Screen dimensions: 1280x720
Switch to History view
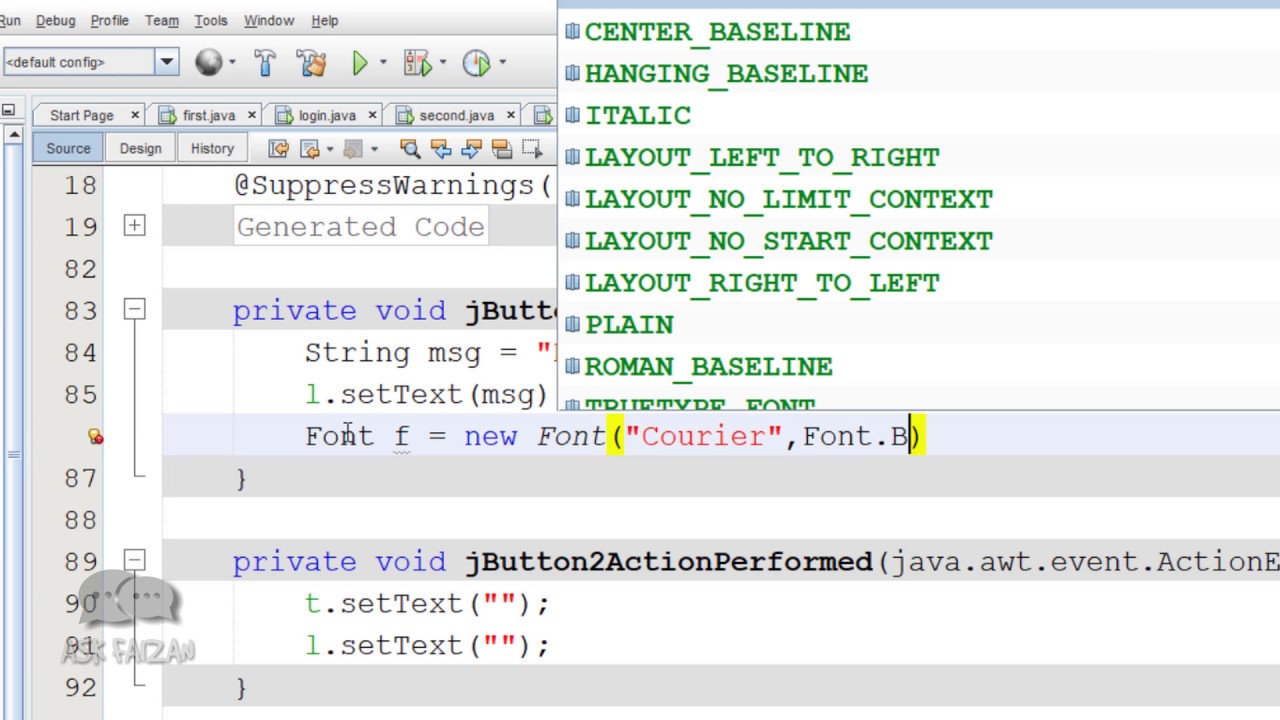(212, 148)
